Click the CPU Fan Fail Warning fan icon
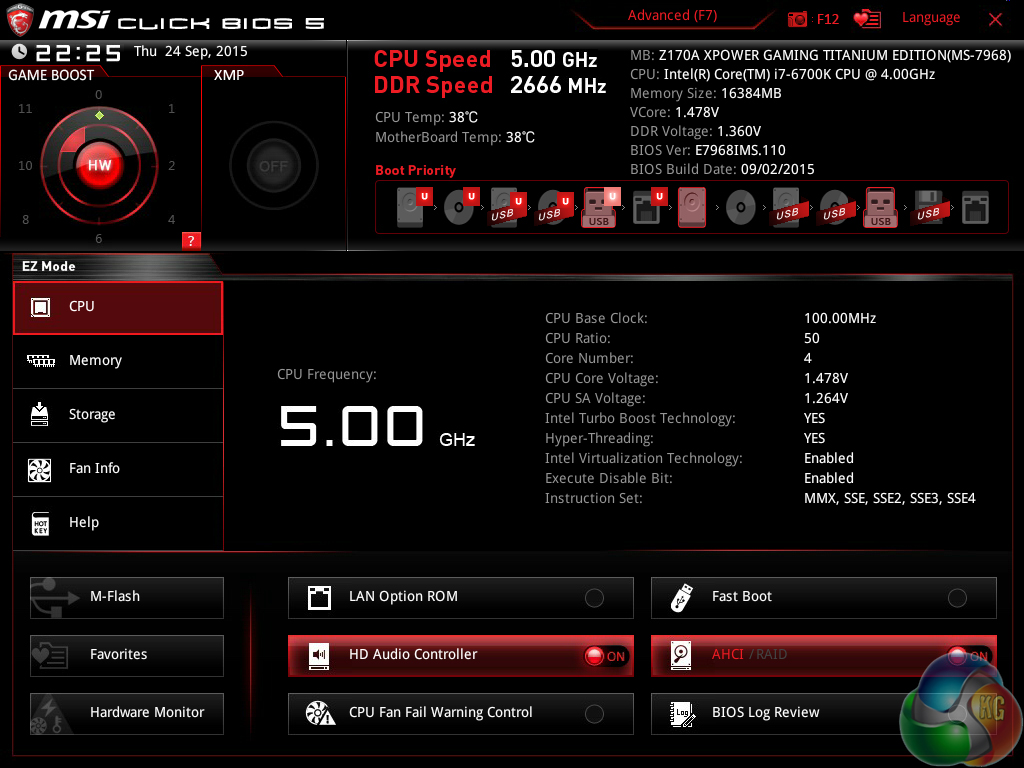 (321, 713)
